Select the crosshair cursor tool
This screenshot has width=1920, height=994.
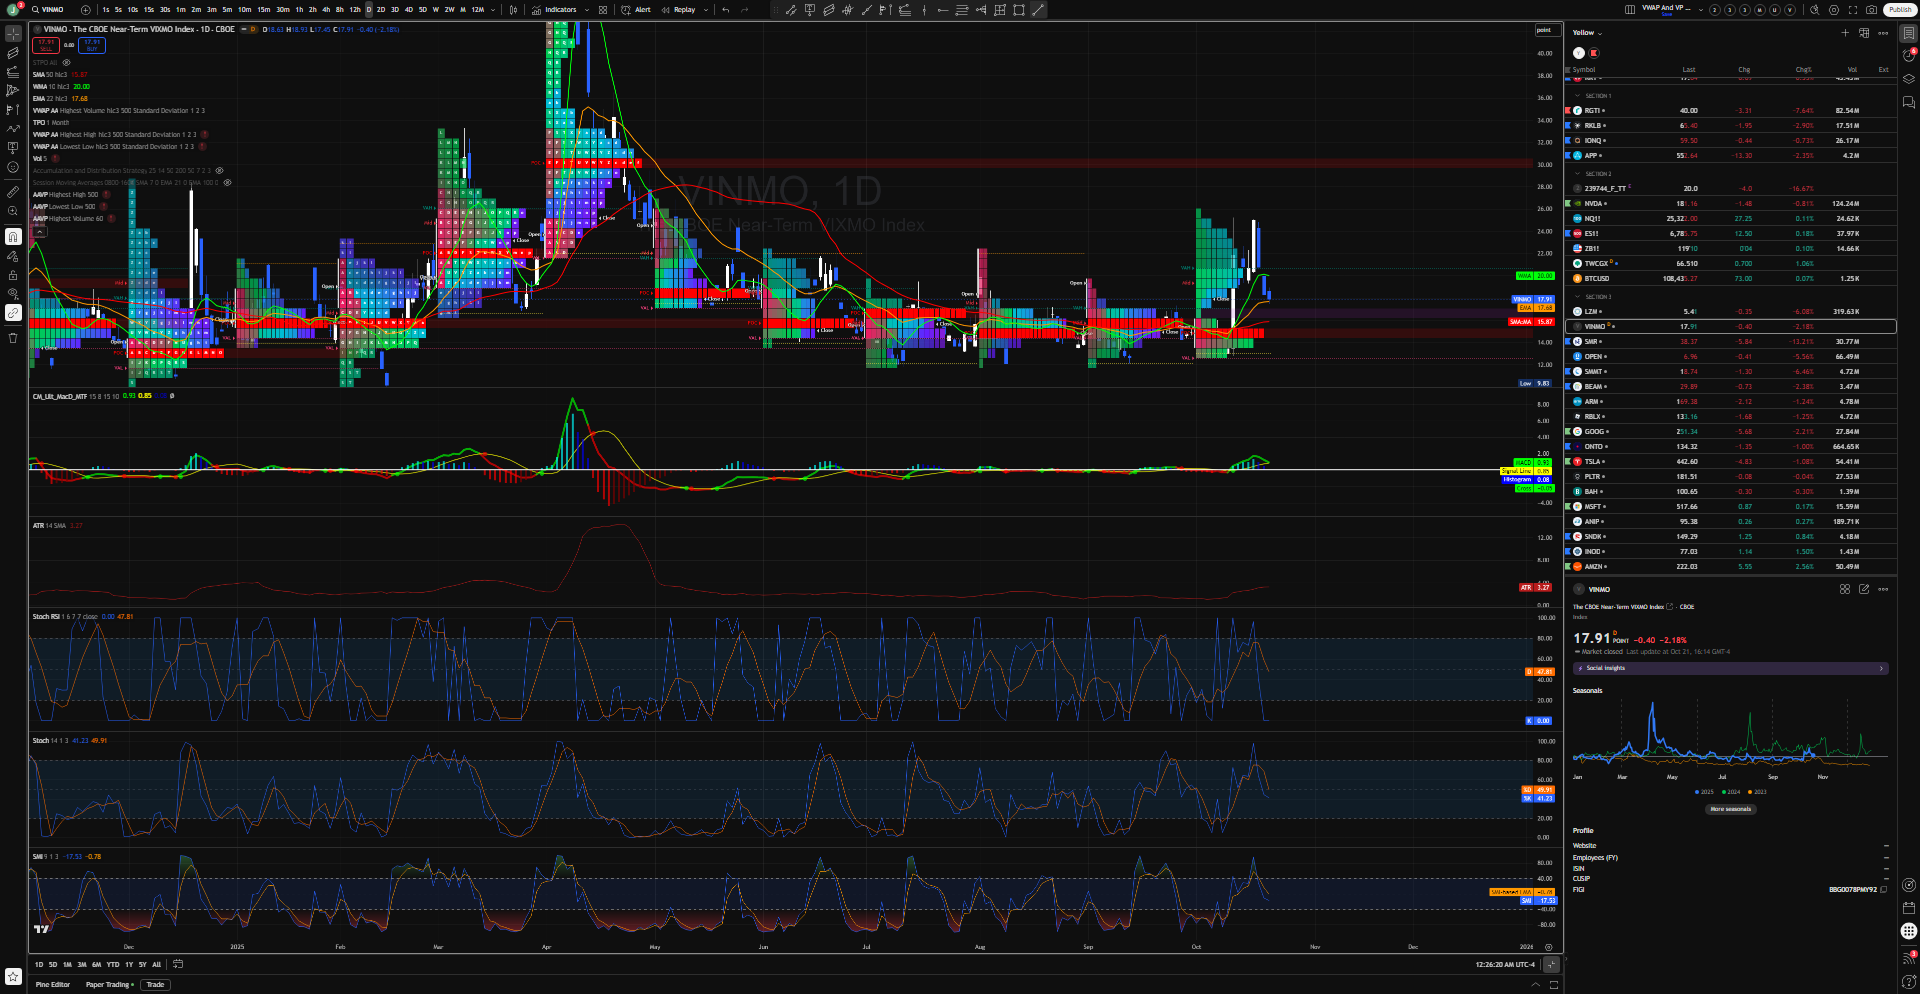pos(13,33)
